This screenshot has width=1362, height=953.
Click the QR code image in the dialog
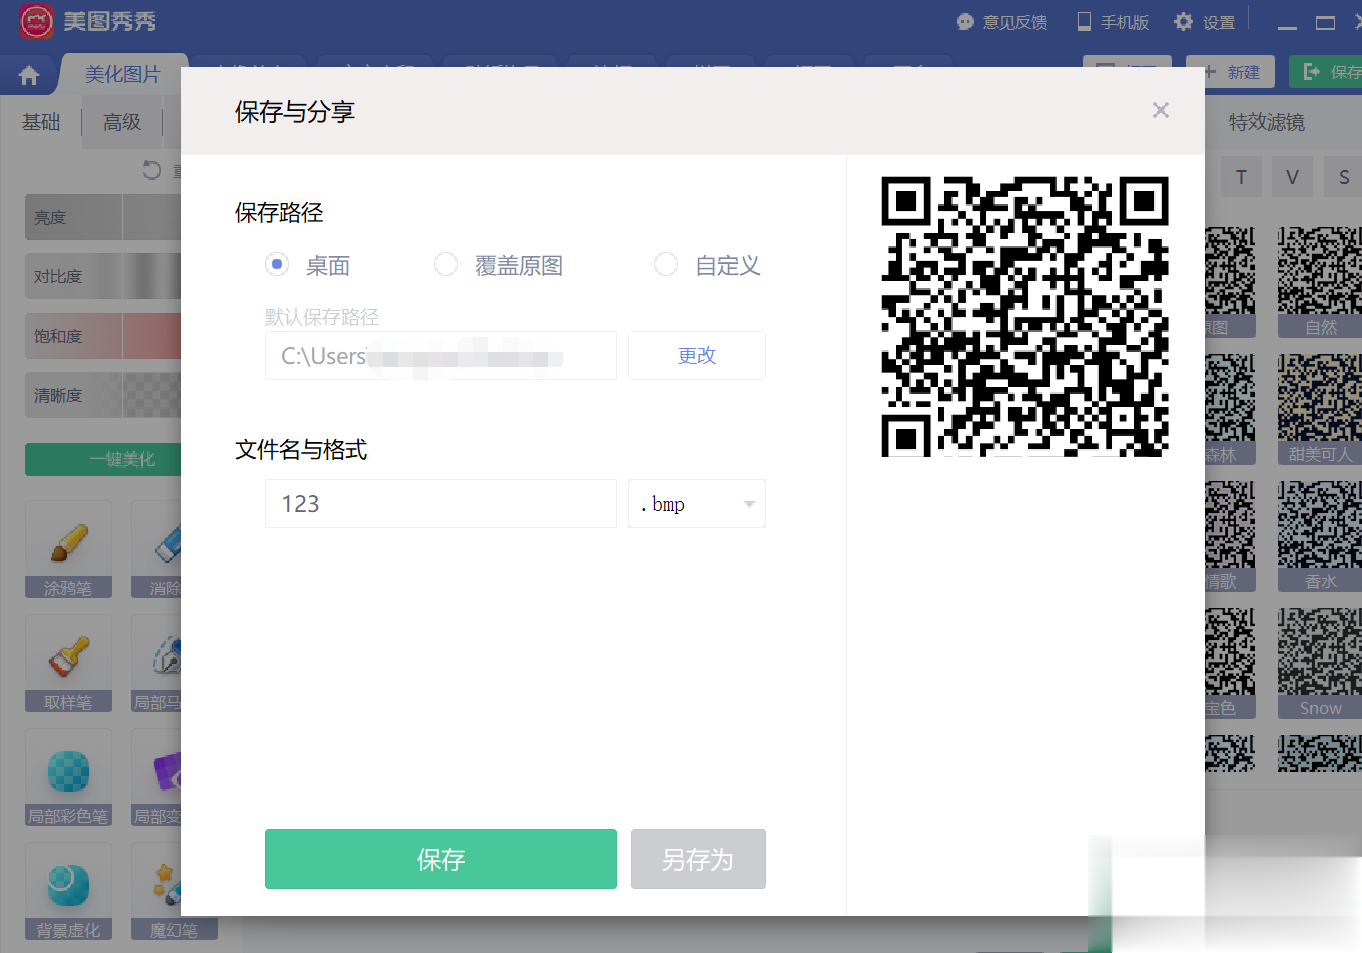point(1025,316)
